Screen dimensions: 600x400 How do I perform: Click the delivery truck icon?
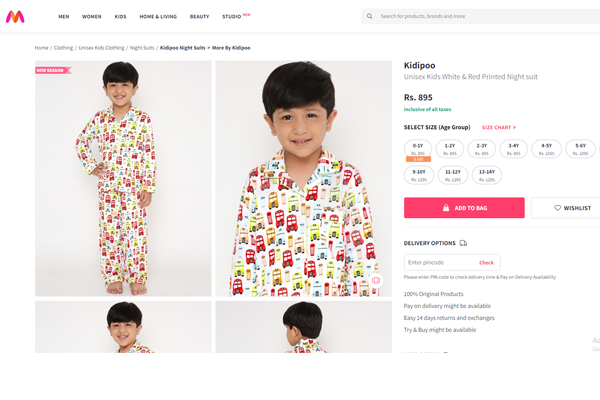tap(463, 243)
